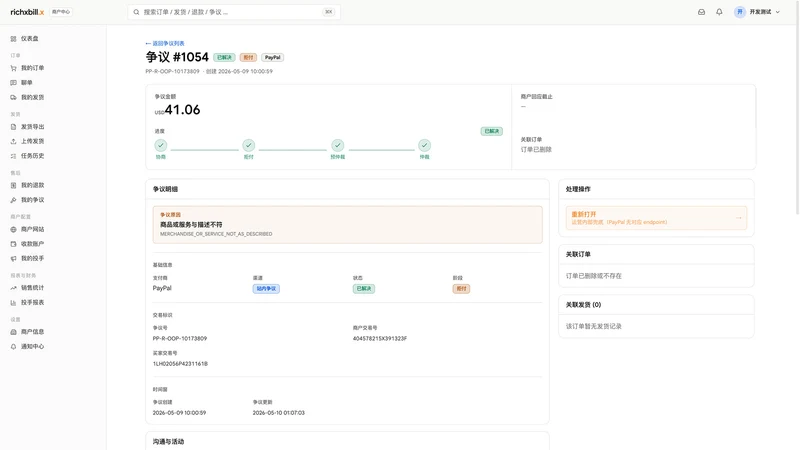
Task: Navigate to 我的退款 menu item
Action: pyautogui.click(x=32, y=185)
